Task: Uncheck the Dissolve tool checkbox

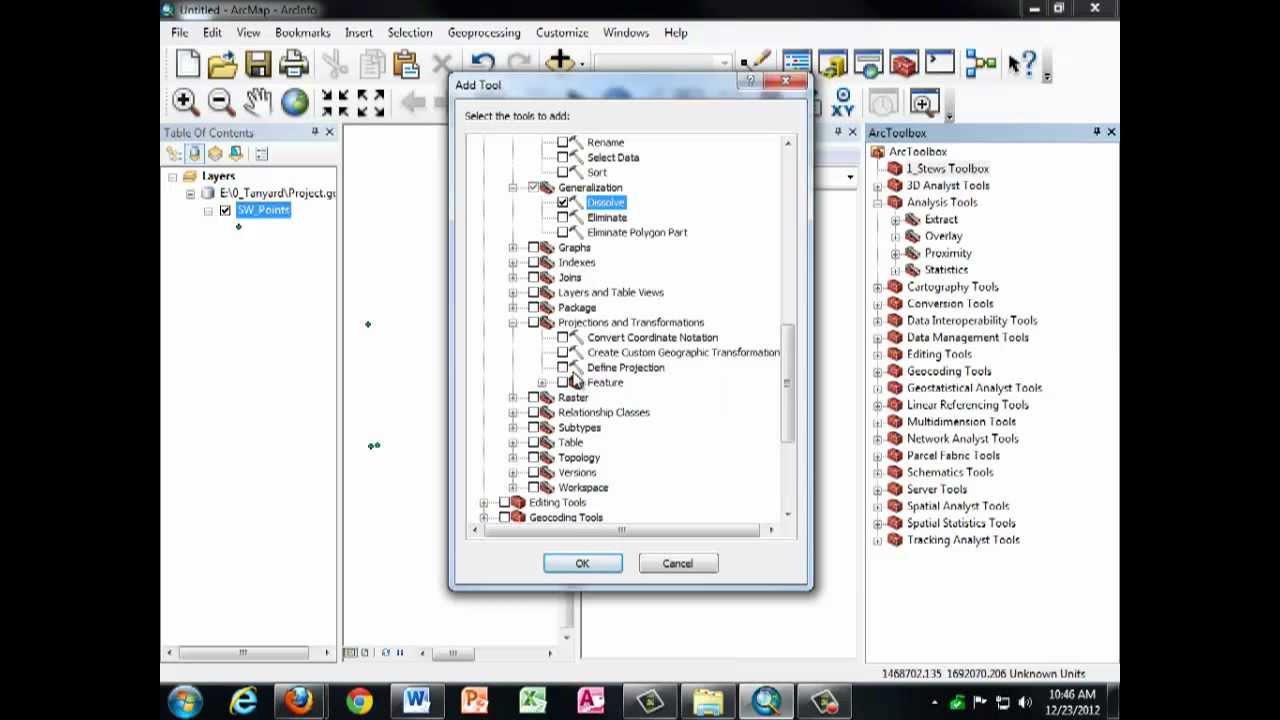Action: point(562,202)
